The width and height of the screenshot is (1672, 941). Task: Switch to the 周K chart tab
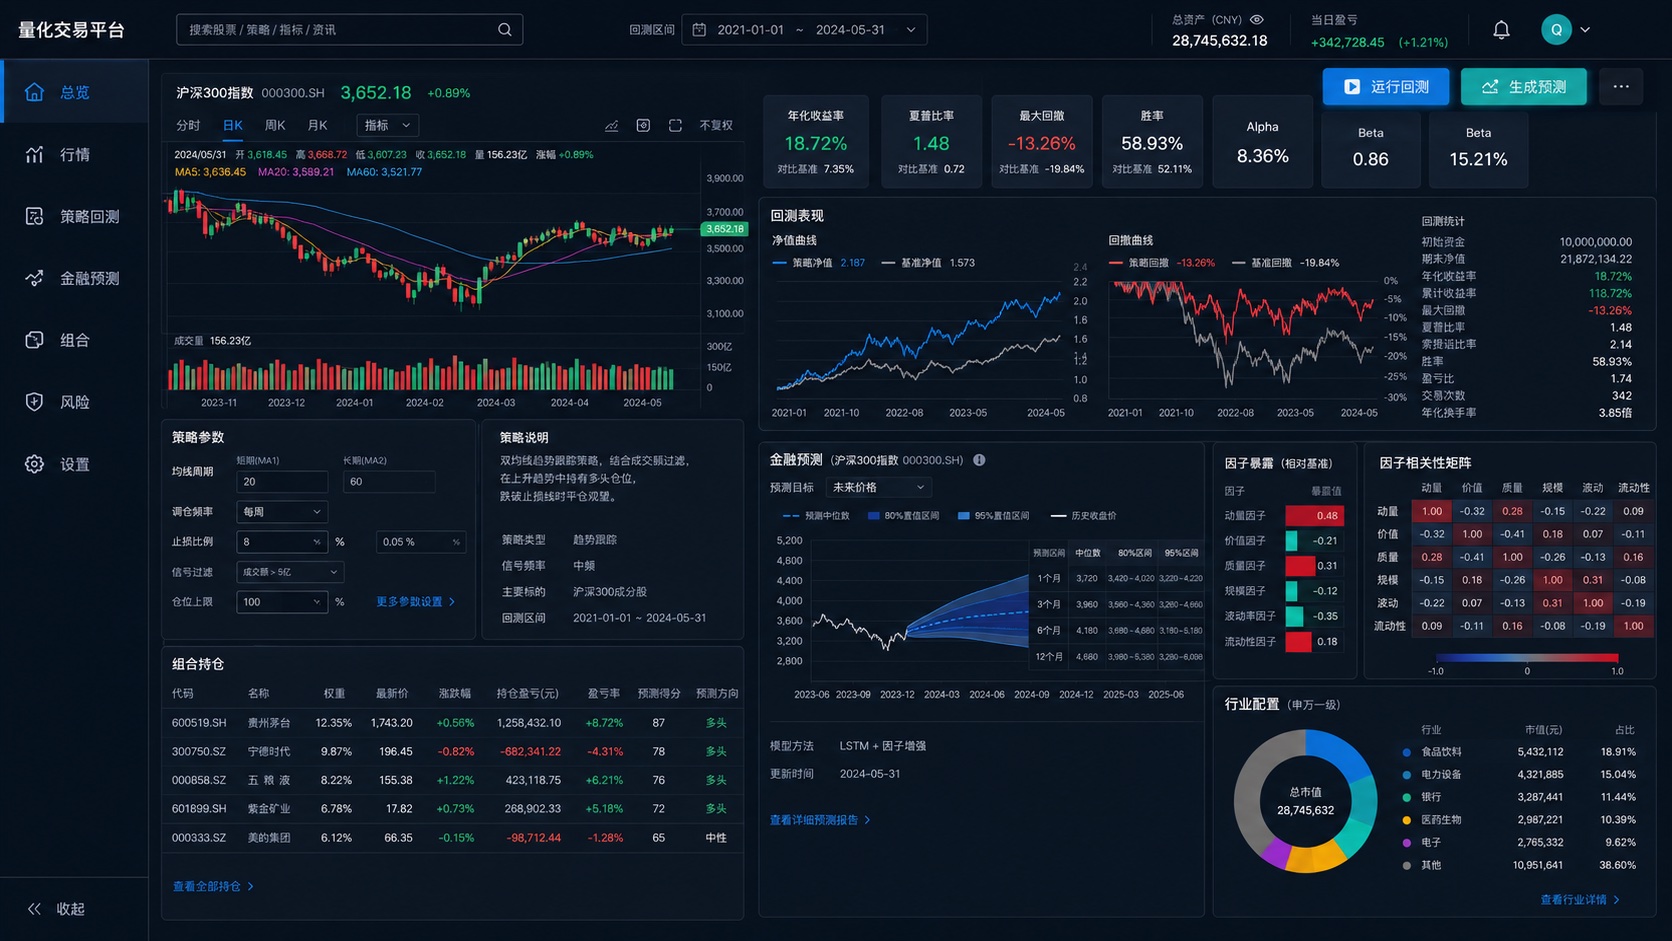275,125
